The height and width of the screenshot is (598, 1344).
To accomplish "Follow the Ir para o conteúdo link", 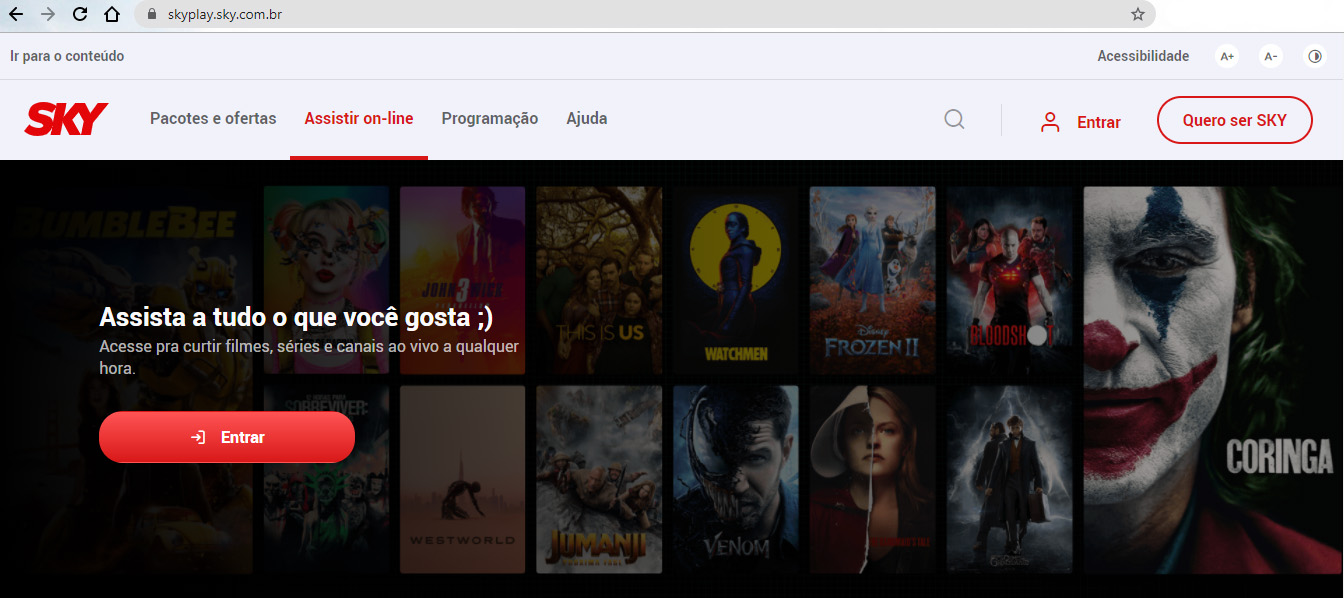I will (67, 56).
